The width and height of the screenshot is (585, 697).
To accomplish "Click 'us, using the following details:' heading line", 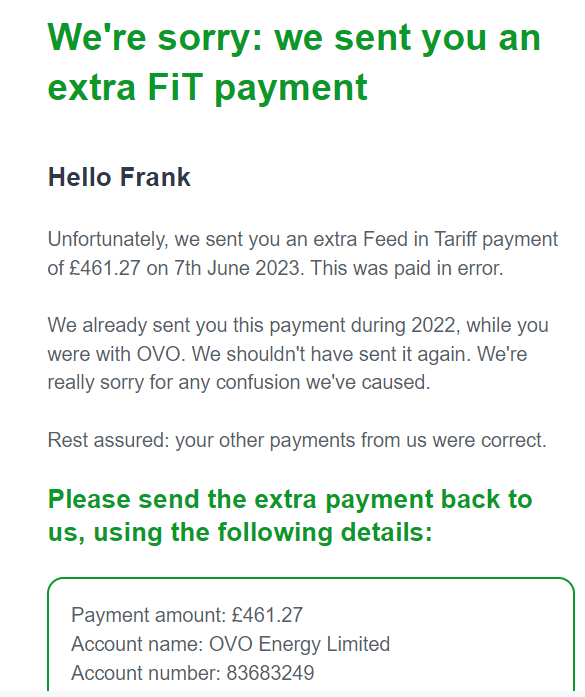I will [240, 533].
